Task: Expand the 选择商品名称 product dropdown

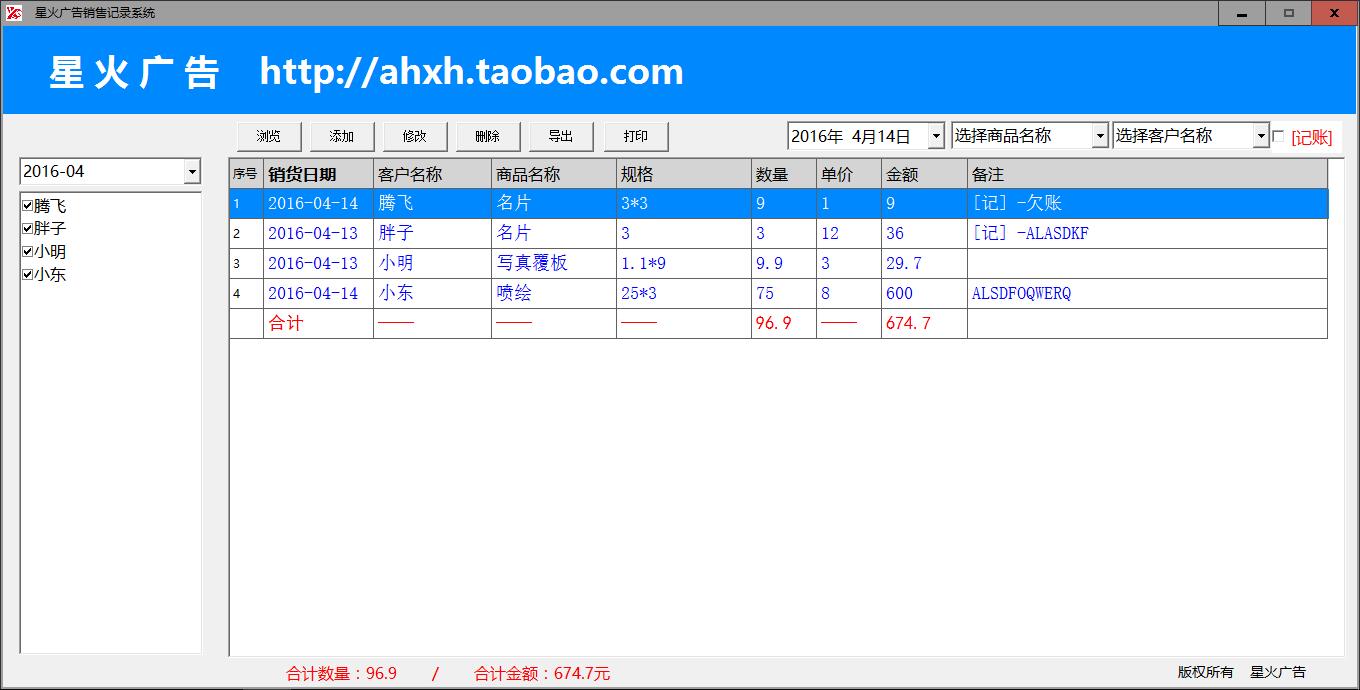Action: click(1099, 136)
